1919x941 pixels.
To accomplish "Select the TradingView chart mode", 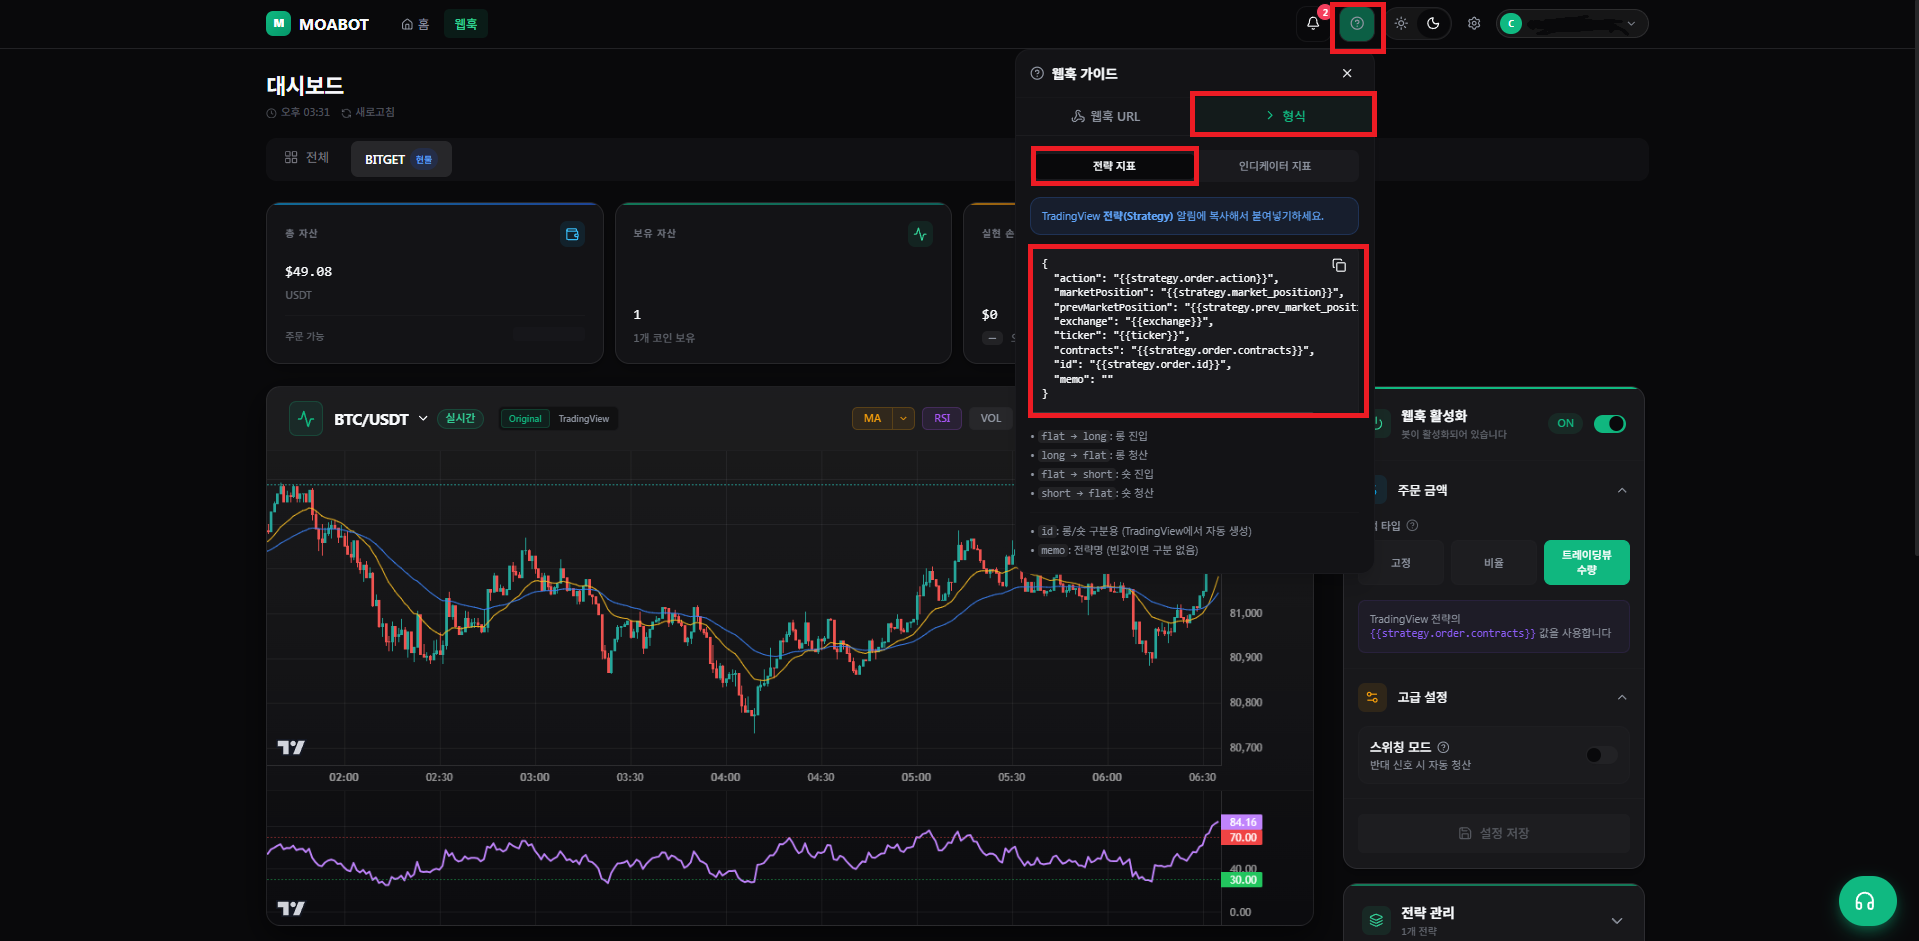I will coord(584,419).
